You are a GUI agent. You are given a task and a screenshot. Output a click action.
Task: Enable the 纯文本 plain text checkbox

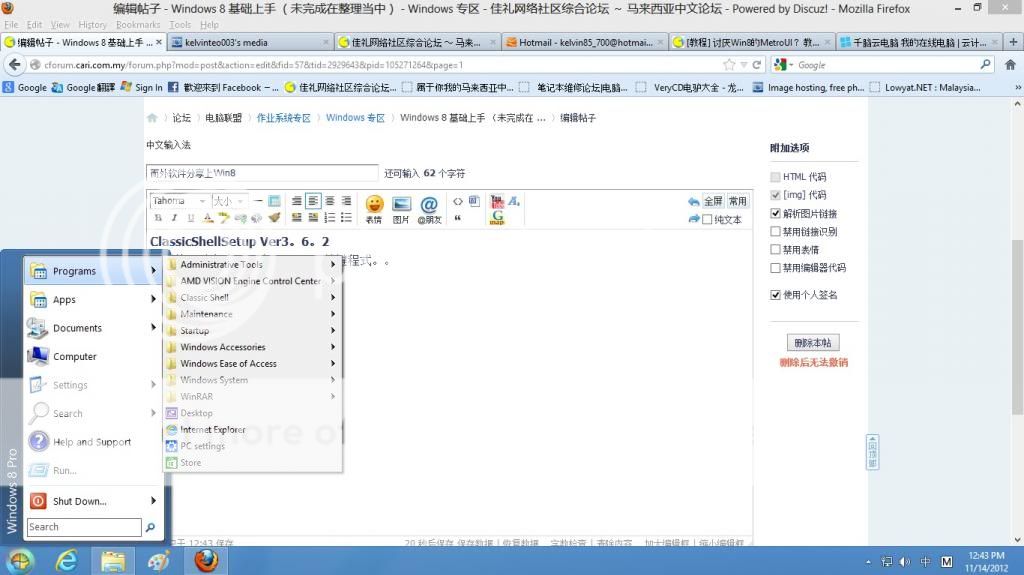tap(708, 219)
